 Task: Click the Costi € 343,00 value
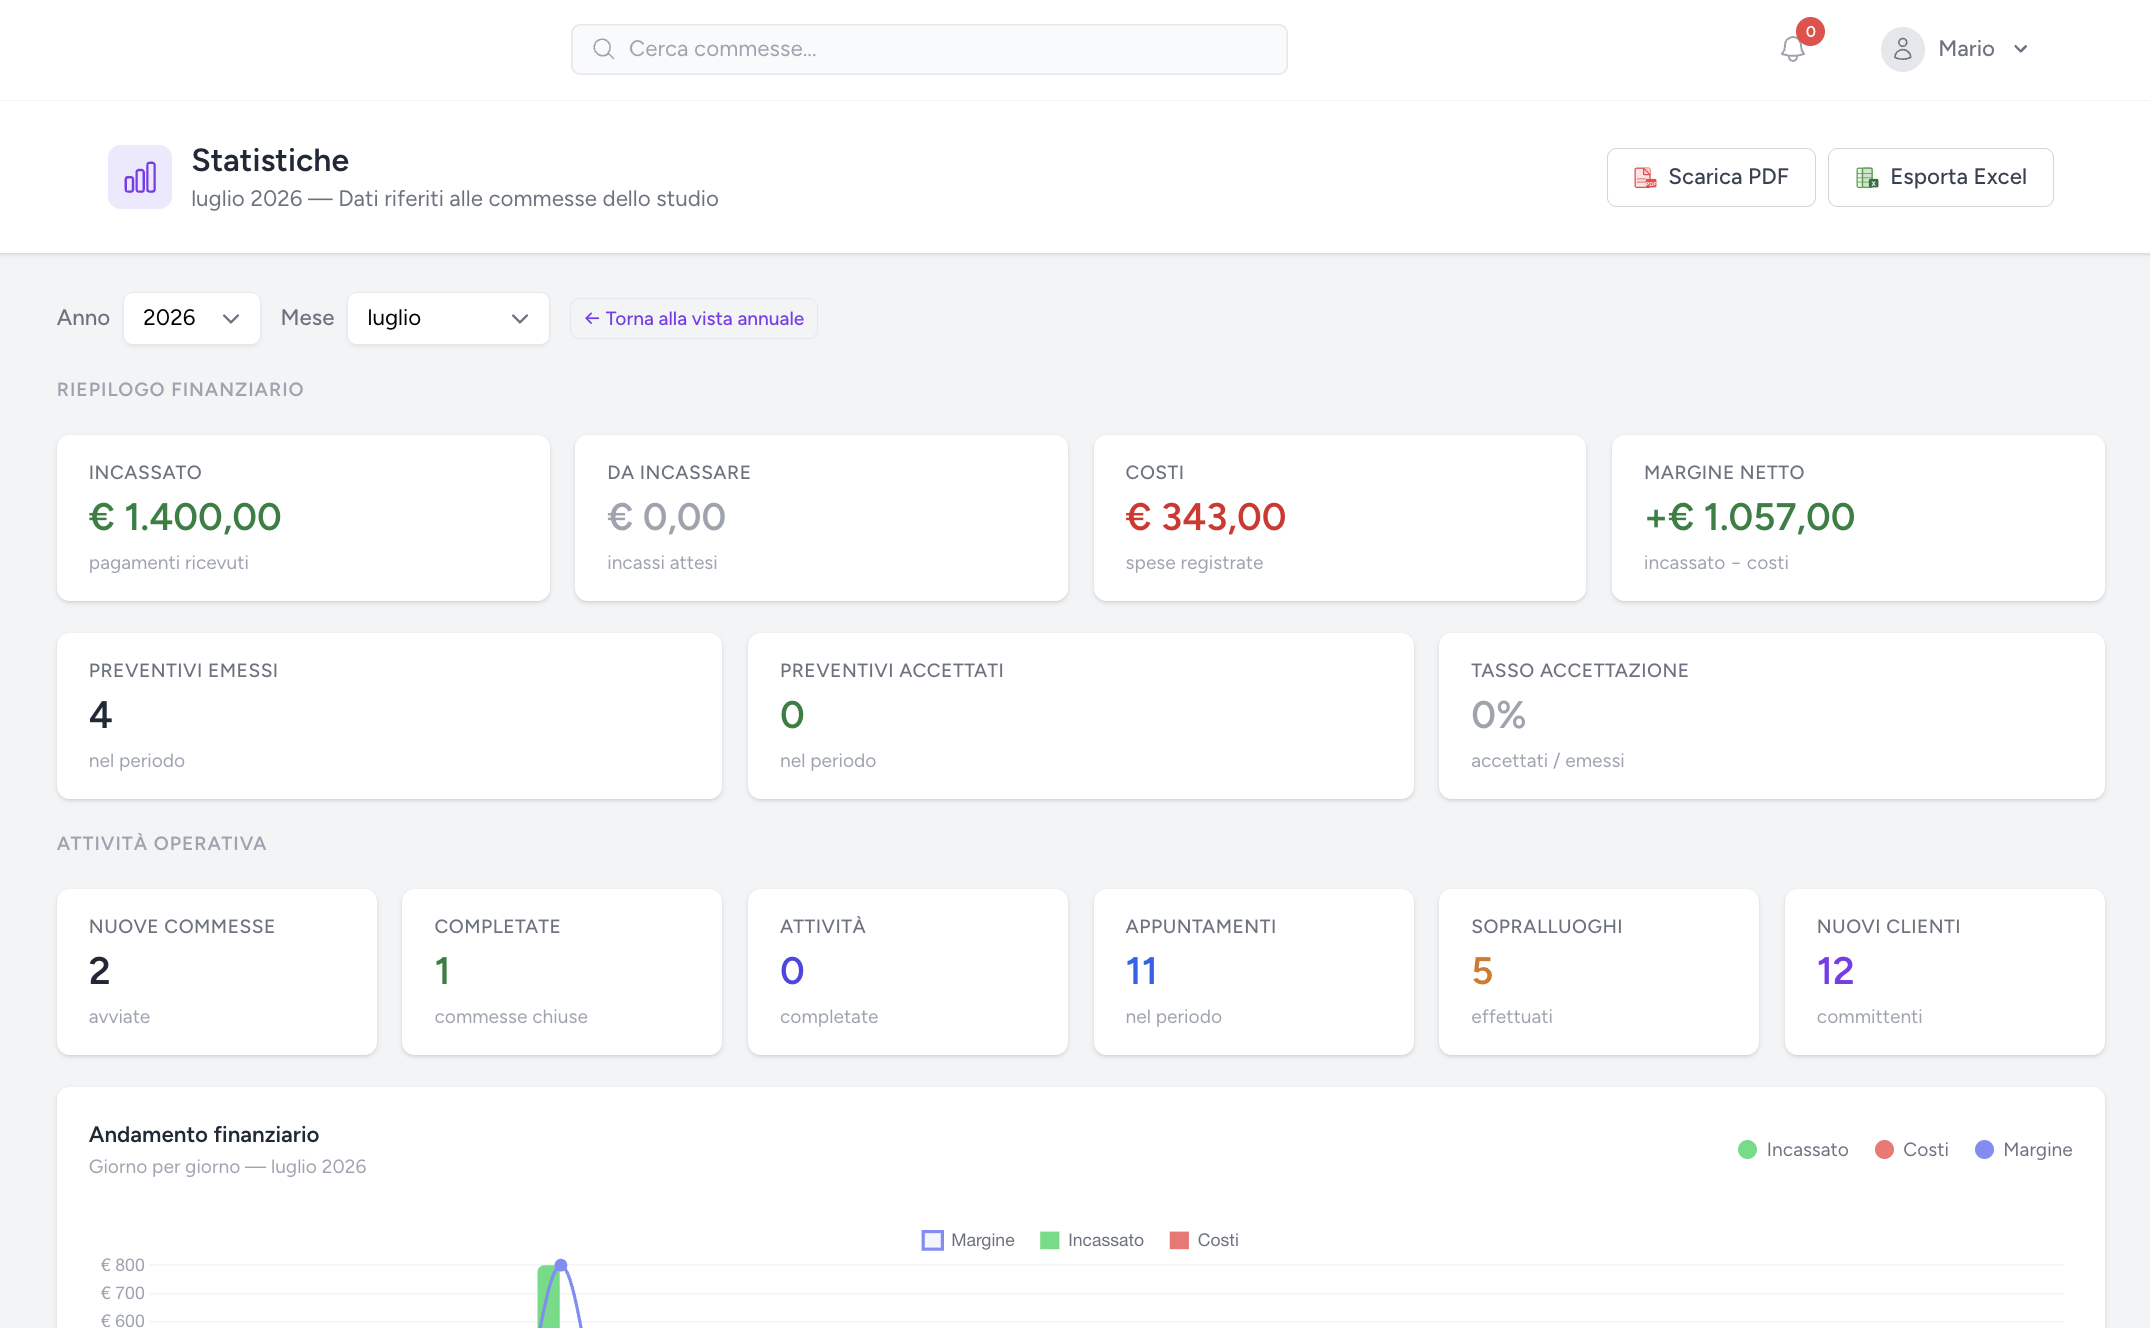(1206, 517)
